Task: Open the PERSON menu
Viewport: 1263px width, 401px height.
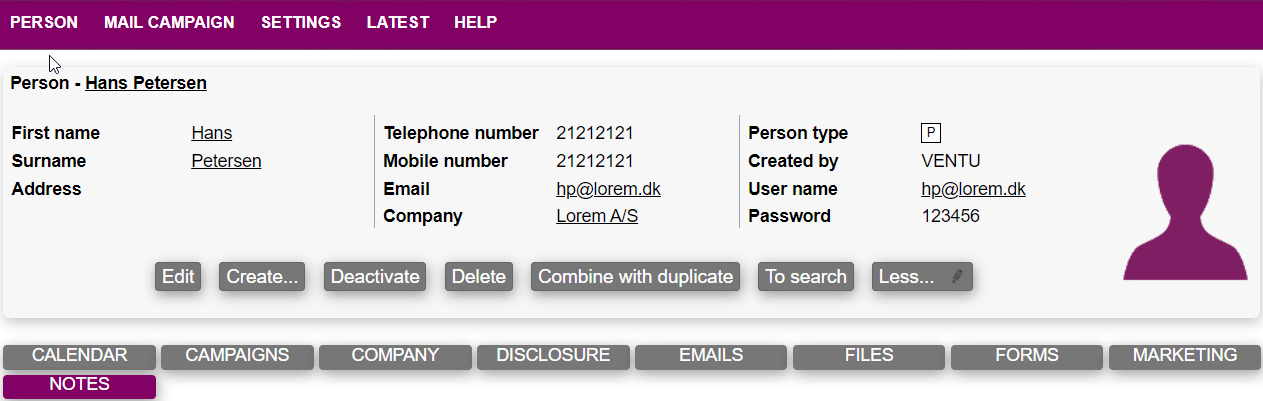Action: [44, 22]
